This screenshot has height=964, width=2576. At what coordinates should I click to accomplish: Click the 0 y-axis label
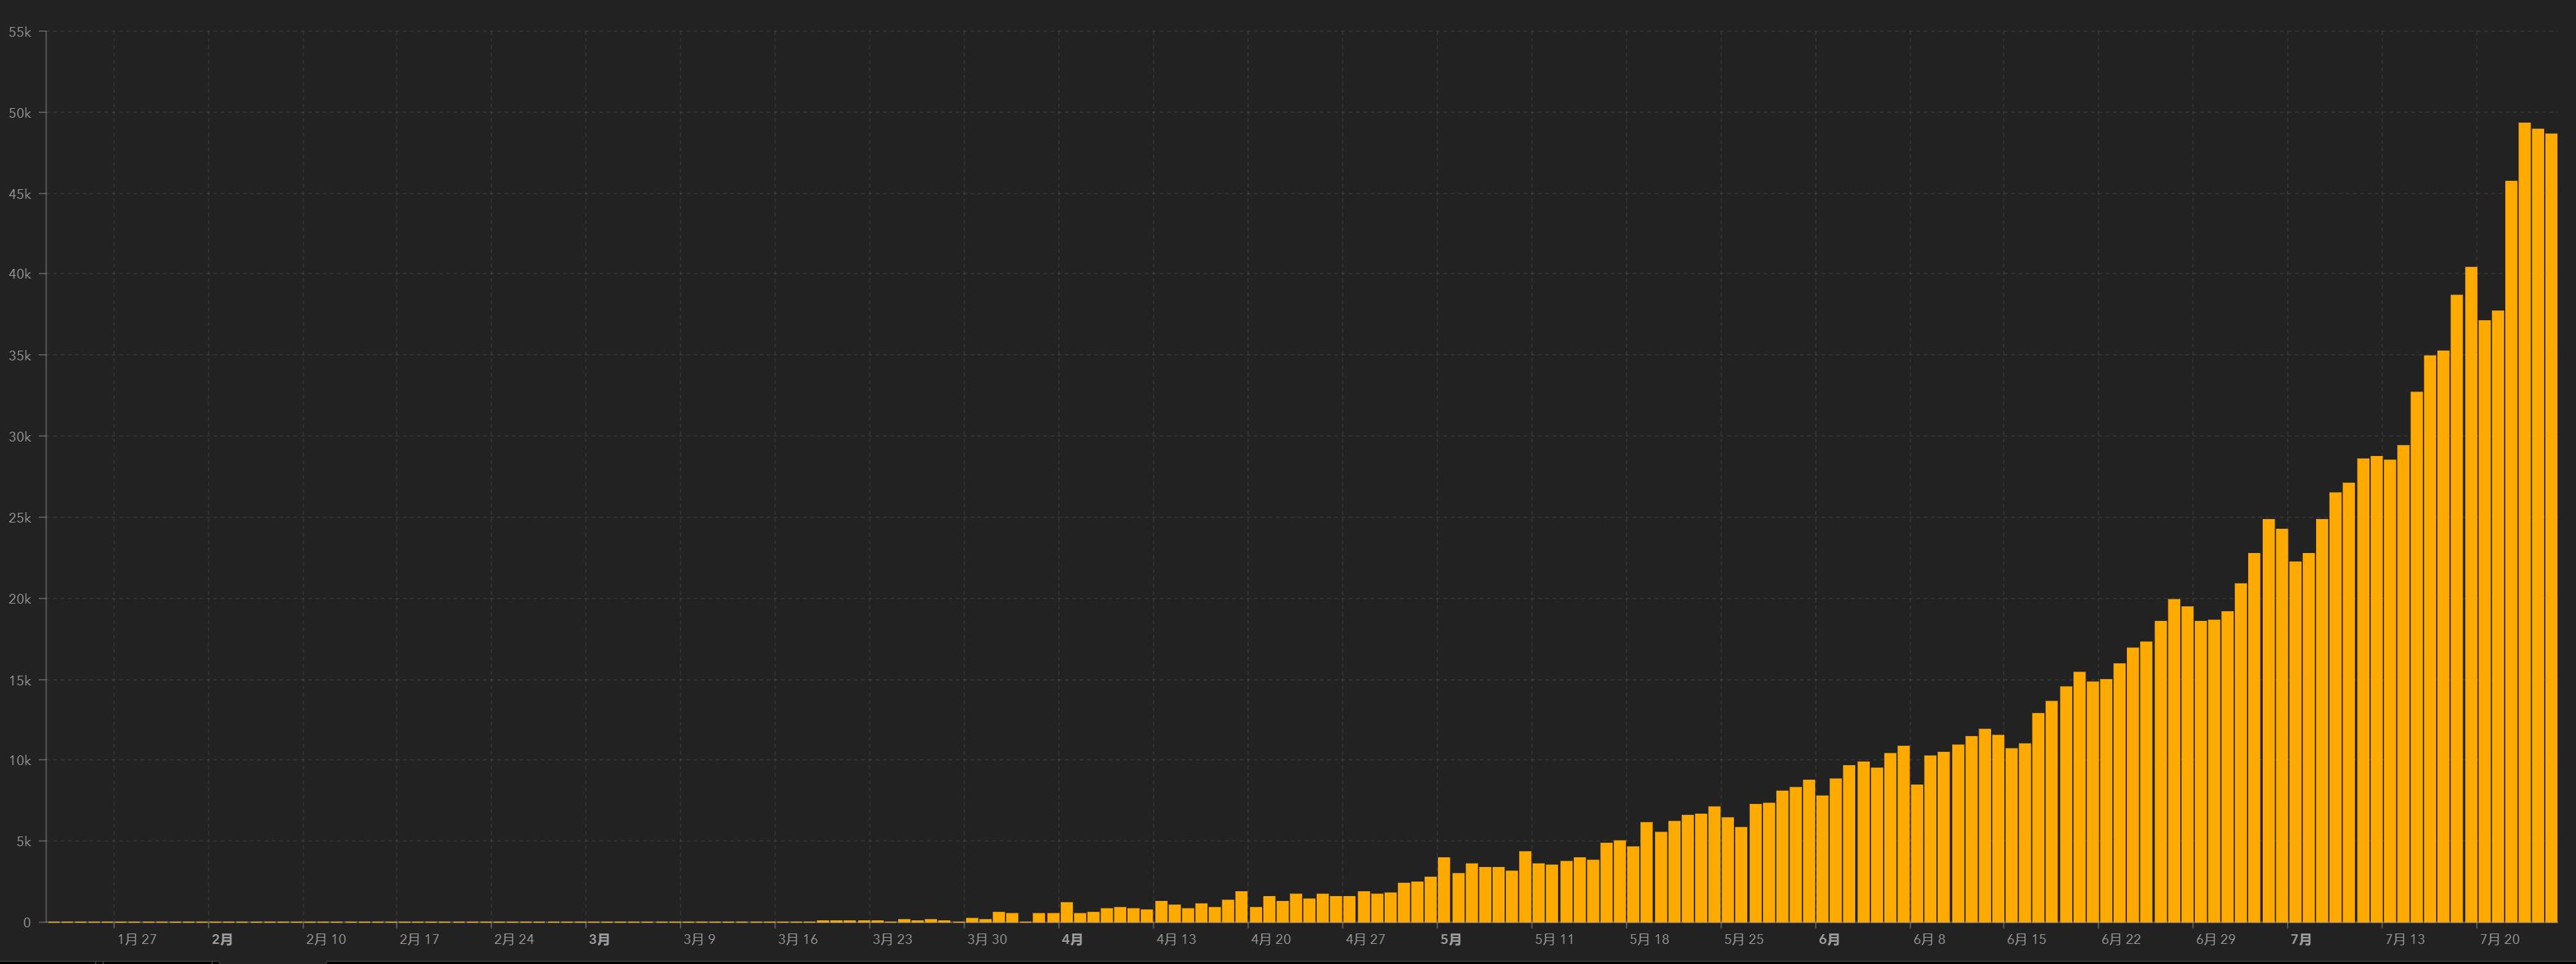click(27, 922)
